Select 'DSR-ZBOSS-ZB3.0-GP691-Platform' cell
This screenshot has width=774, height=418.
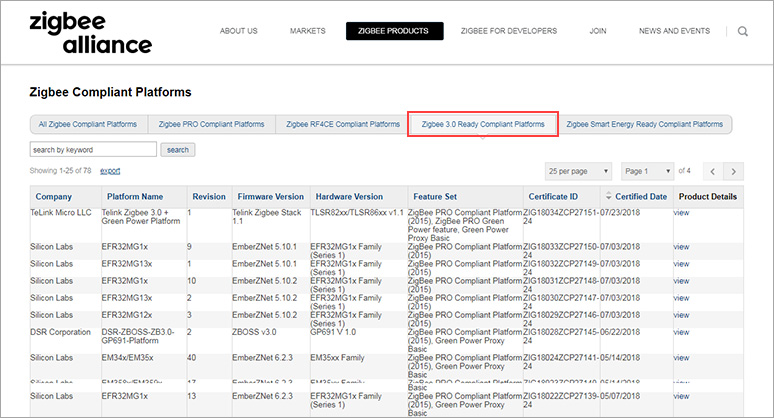(x=138, y=336)
